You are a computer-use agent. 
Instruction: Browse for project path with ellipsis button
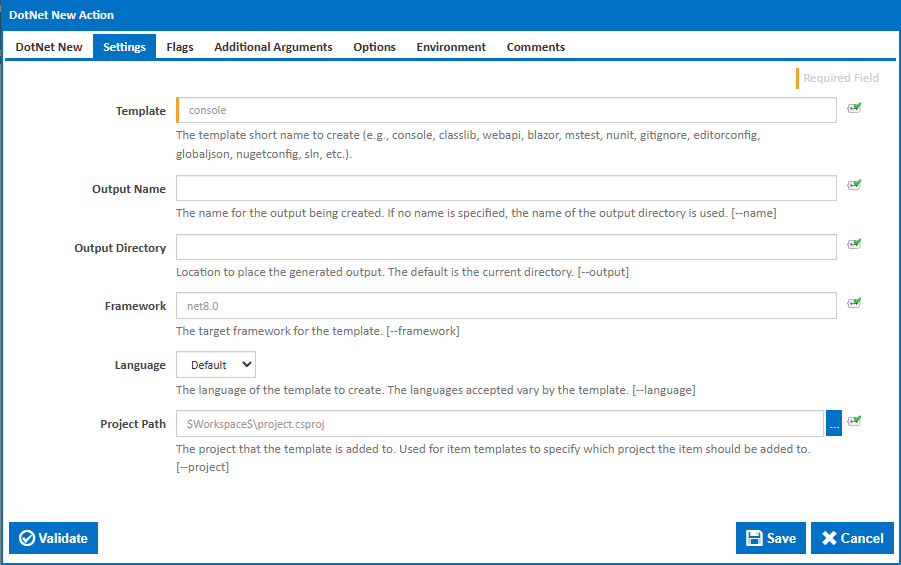click(834, 424)
